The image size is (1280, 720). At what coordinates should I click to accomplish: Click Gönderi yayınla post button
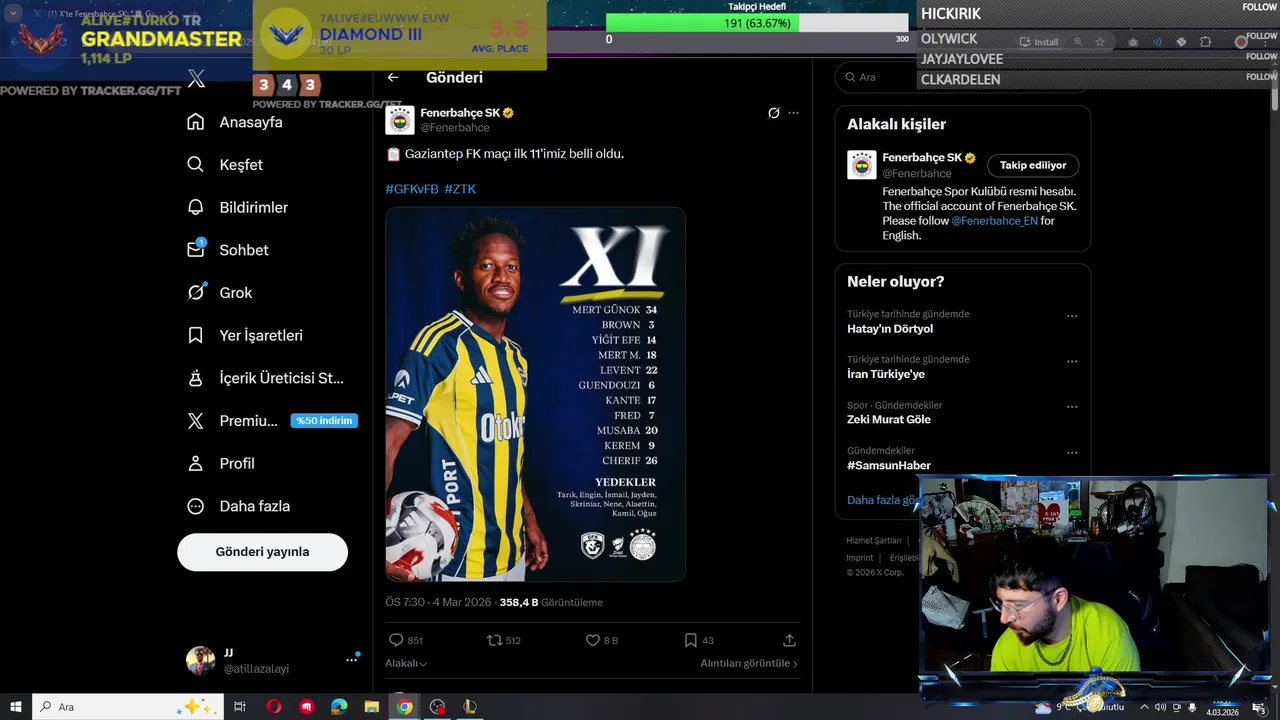(x=262, y=552)
